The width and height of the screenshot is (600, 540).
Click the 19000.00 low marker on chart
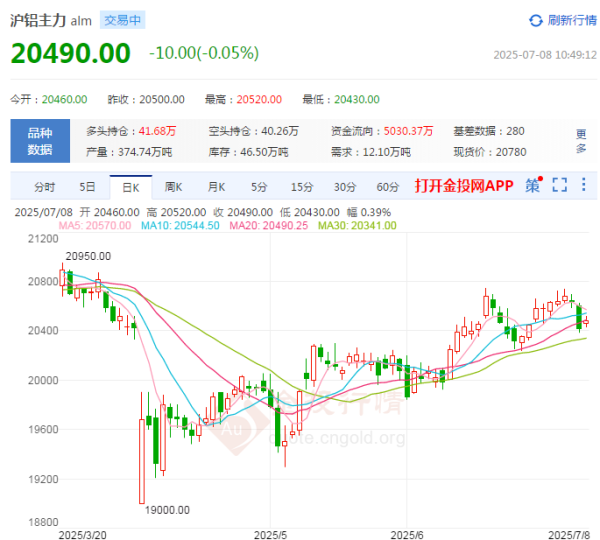pyautogui.click(x=167, y=510)
